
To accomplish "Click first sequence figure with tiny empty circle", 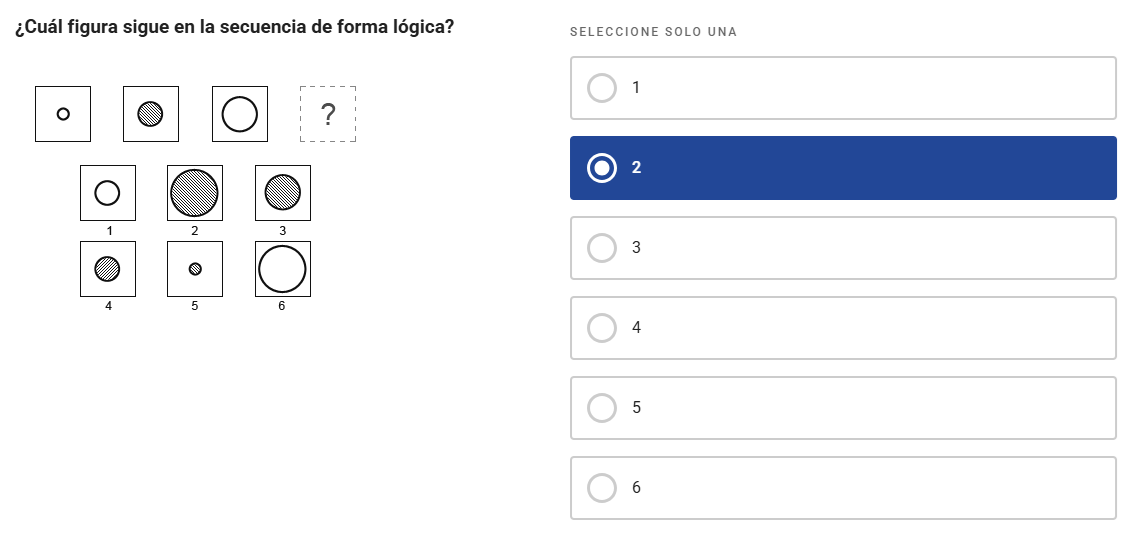I will coord(63,114).
